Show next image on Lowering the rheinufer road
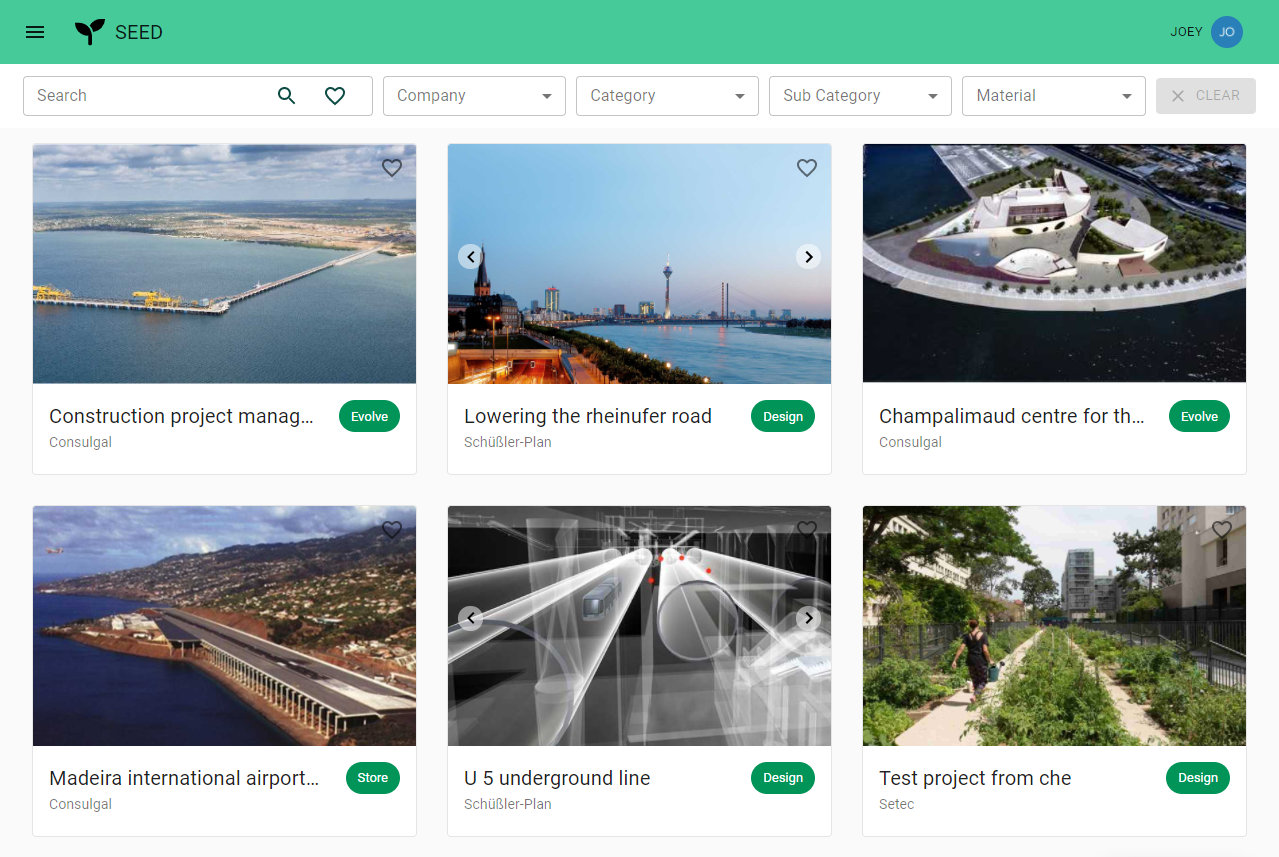The image size is (1279, 857). 808,257
